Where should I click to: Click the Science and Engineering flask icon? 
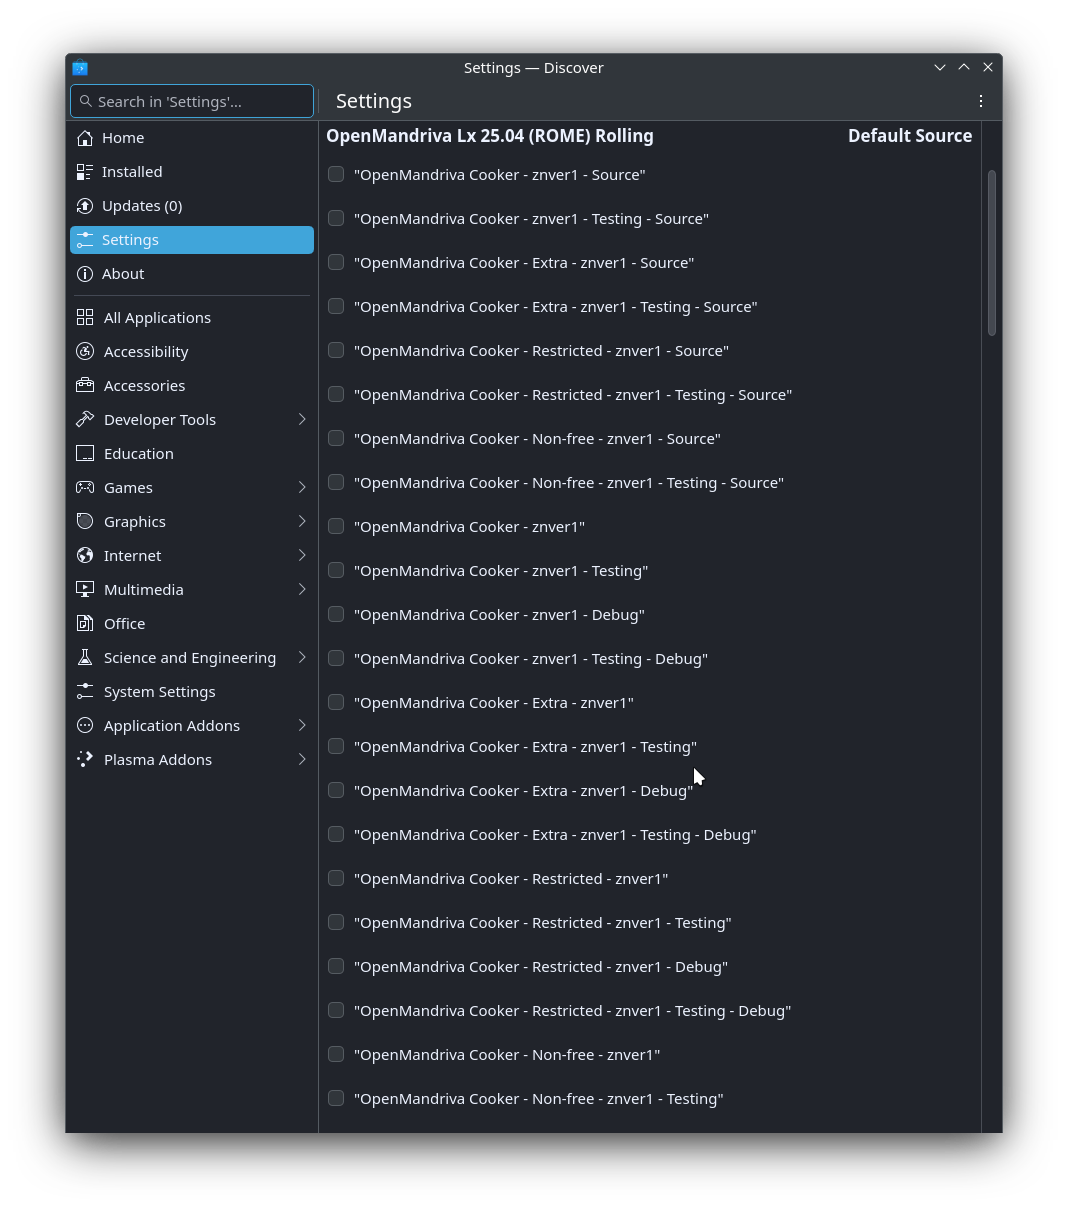click(x=85, y=658)
